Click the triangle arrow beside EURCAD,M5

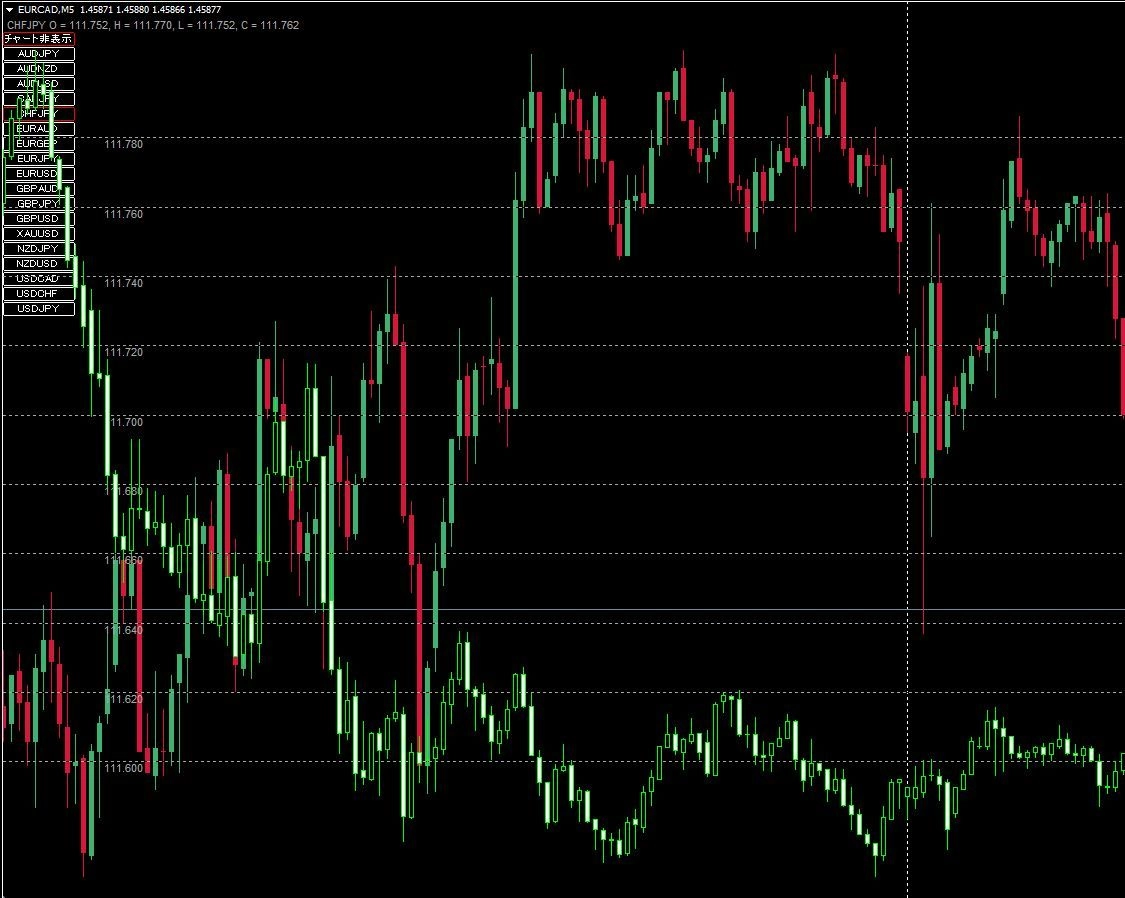point(9,10)
